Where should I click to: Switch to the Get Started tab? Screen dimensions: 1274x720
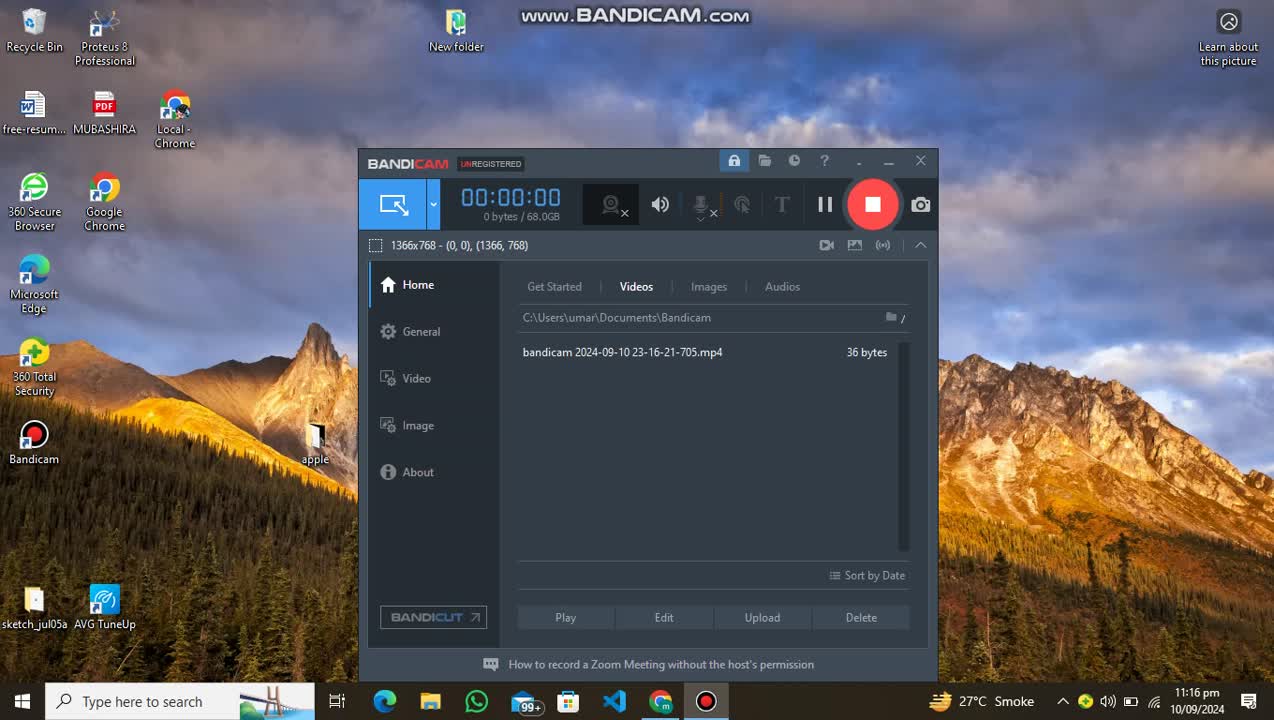(x=554, y=287)
